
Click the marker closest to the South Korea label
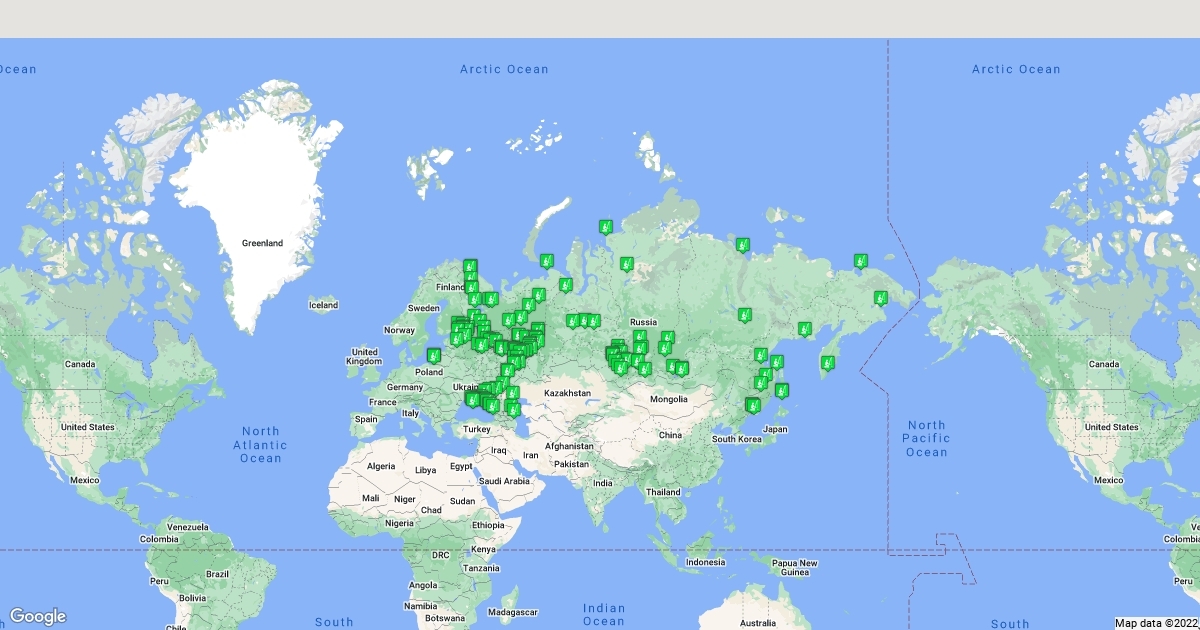click(750, 404)
